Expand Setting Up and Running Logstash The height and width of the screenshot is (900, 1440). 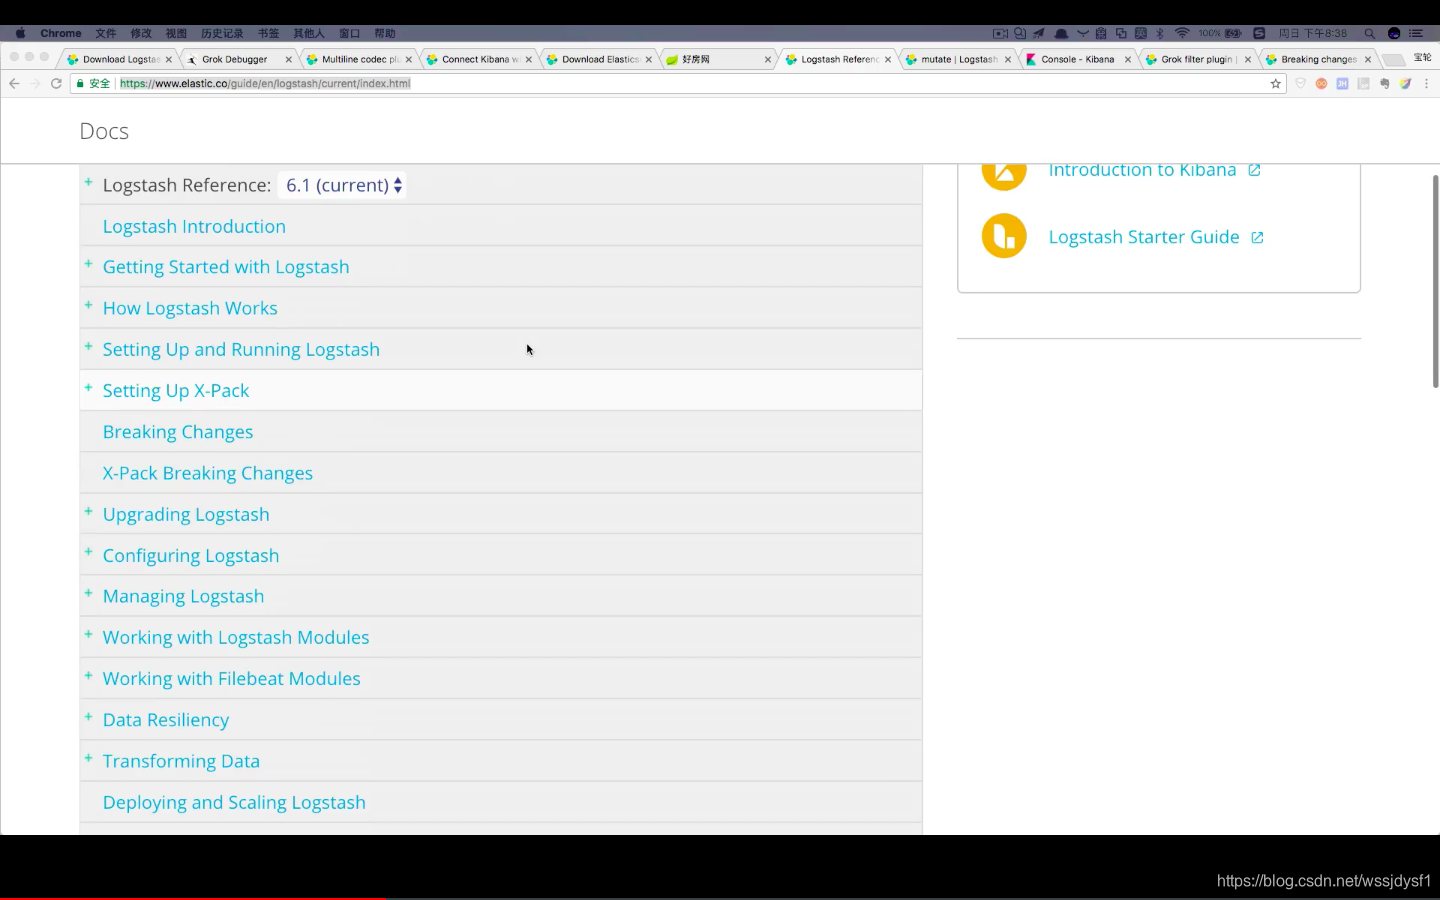pyautogui.click(x=88, y=346)
